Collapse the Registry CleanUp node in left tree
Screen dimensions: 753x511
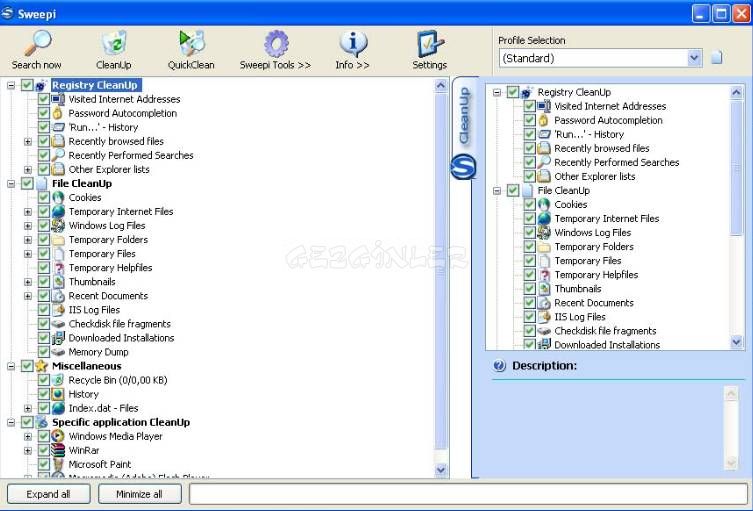click(11, 85)
